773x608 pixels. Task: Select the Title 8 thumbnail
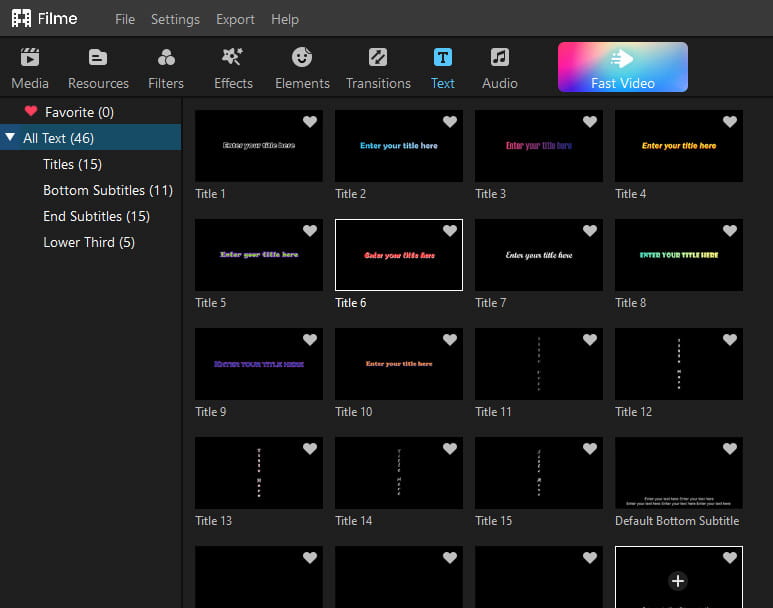click(x=678, y=255)
